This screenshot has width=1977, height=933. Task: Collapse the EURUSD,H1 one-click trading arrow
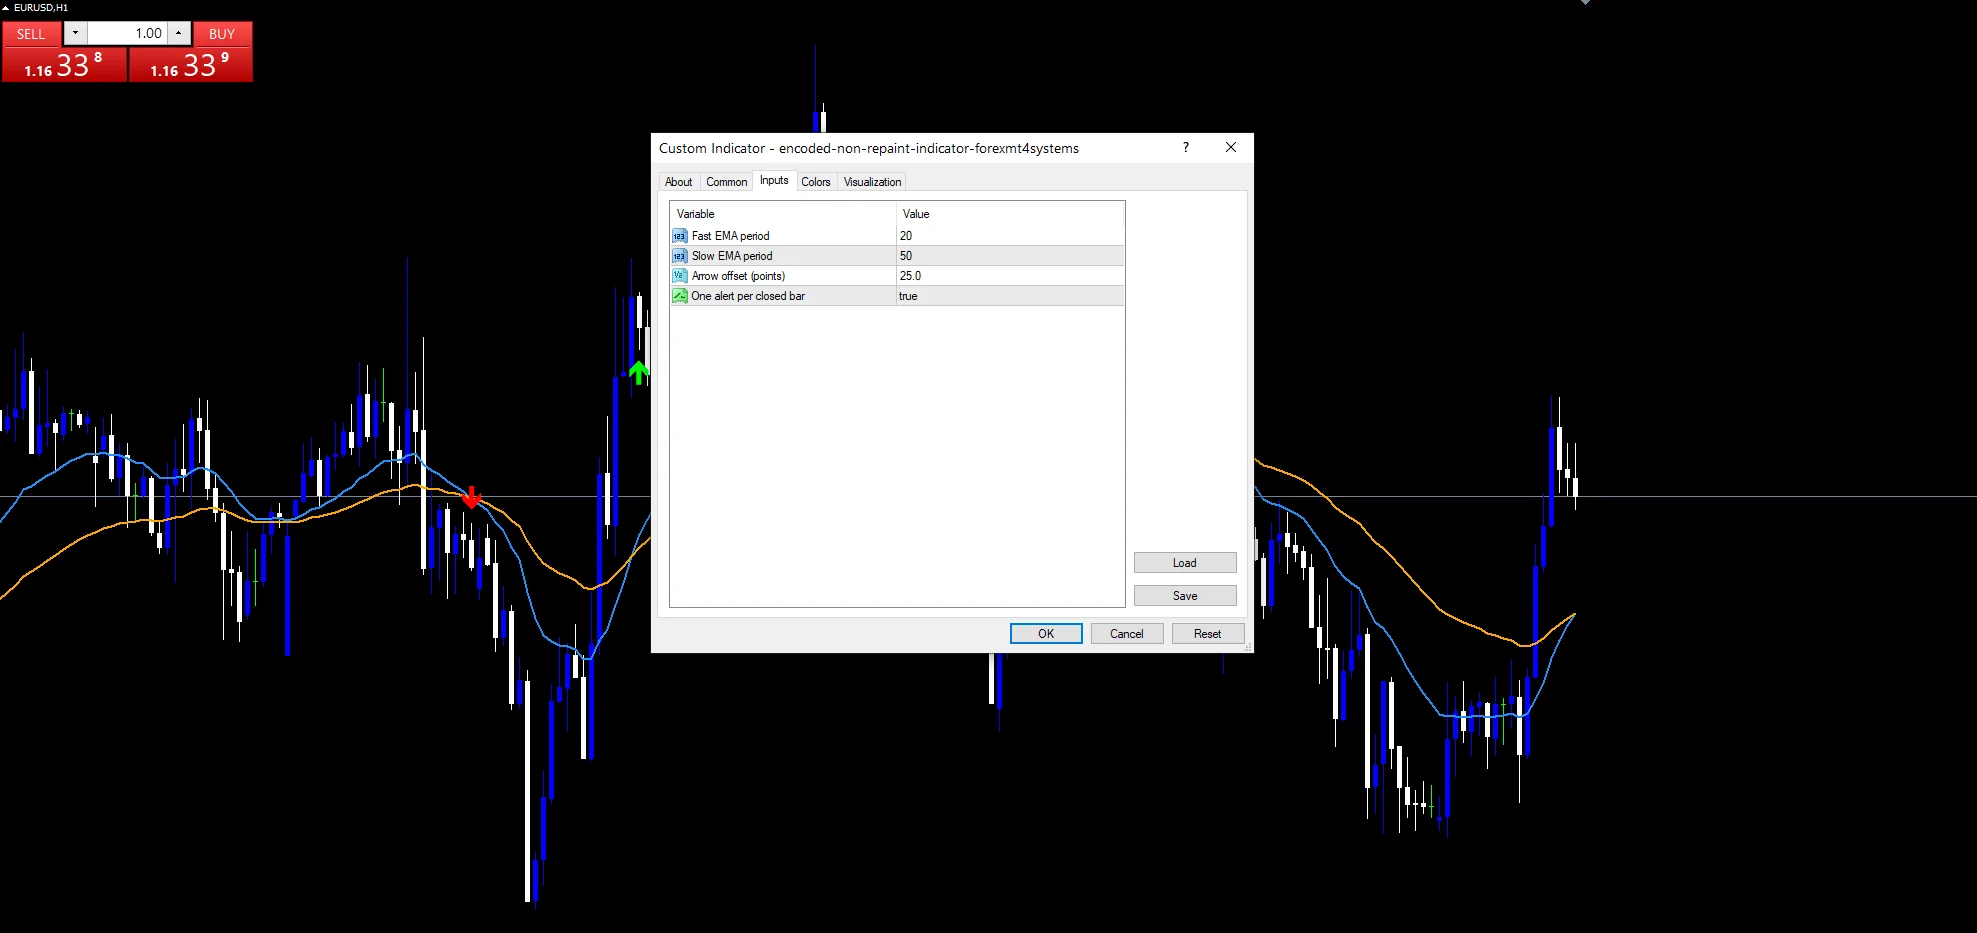[6, 7]
